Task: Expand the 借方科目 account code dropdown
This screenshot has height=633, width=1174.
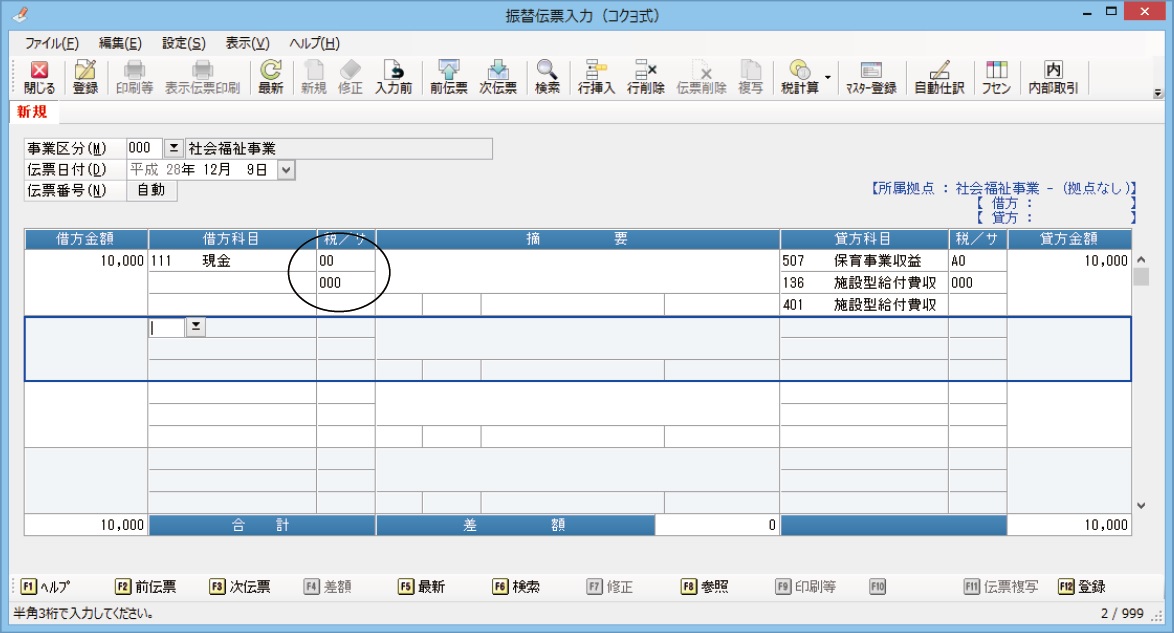Action: 195,327
